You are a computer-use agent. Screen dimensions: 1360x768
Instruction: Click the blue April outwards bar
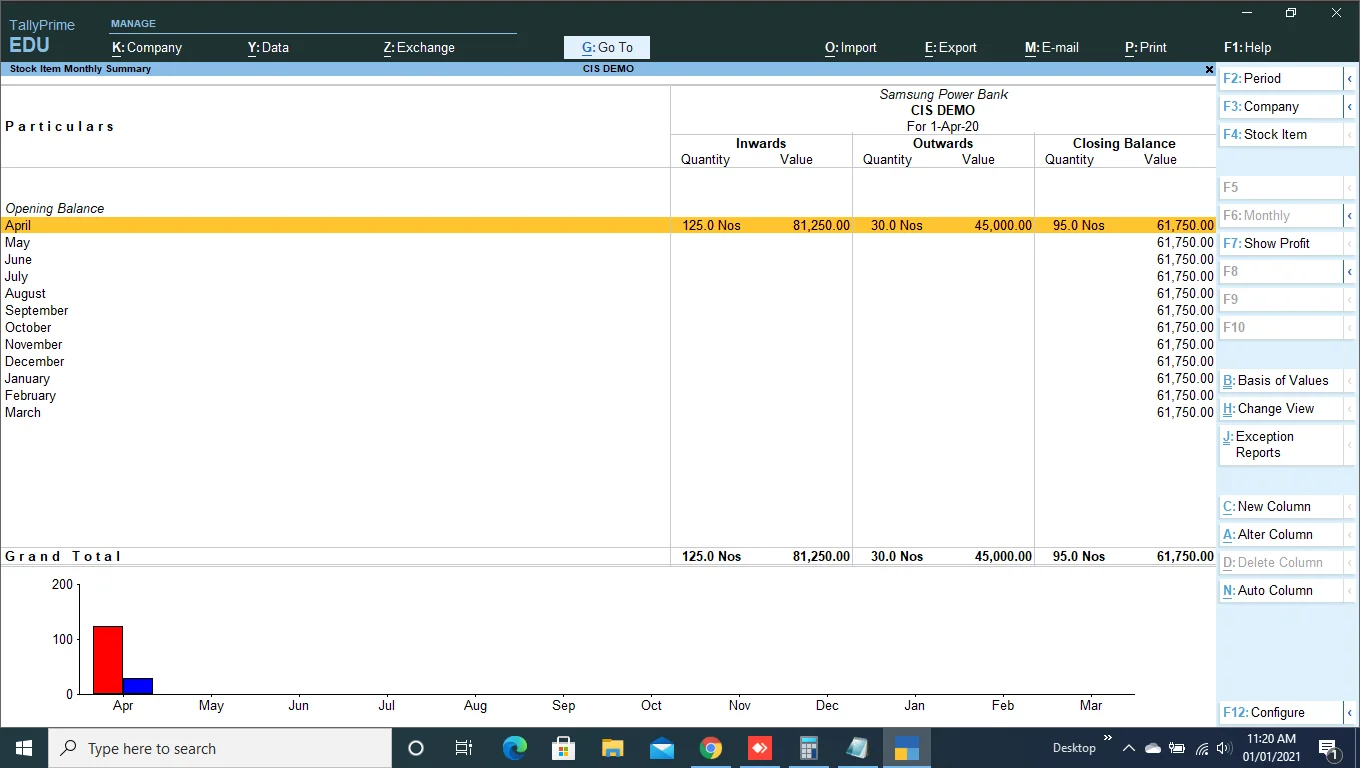pos(138,686)
